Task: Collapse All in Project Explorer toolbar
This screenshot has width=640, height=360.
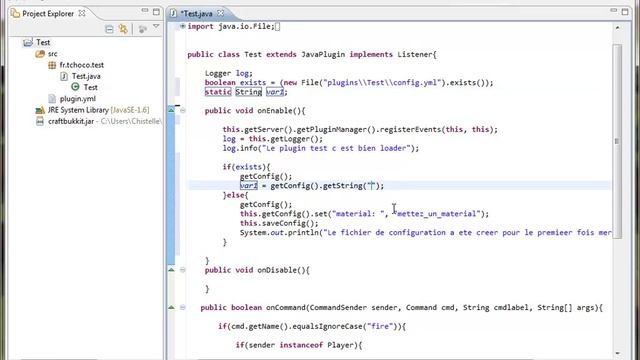Action: [109, 29]
